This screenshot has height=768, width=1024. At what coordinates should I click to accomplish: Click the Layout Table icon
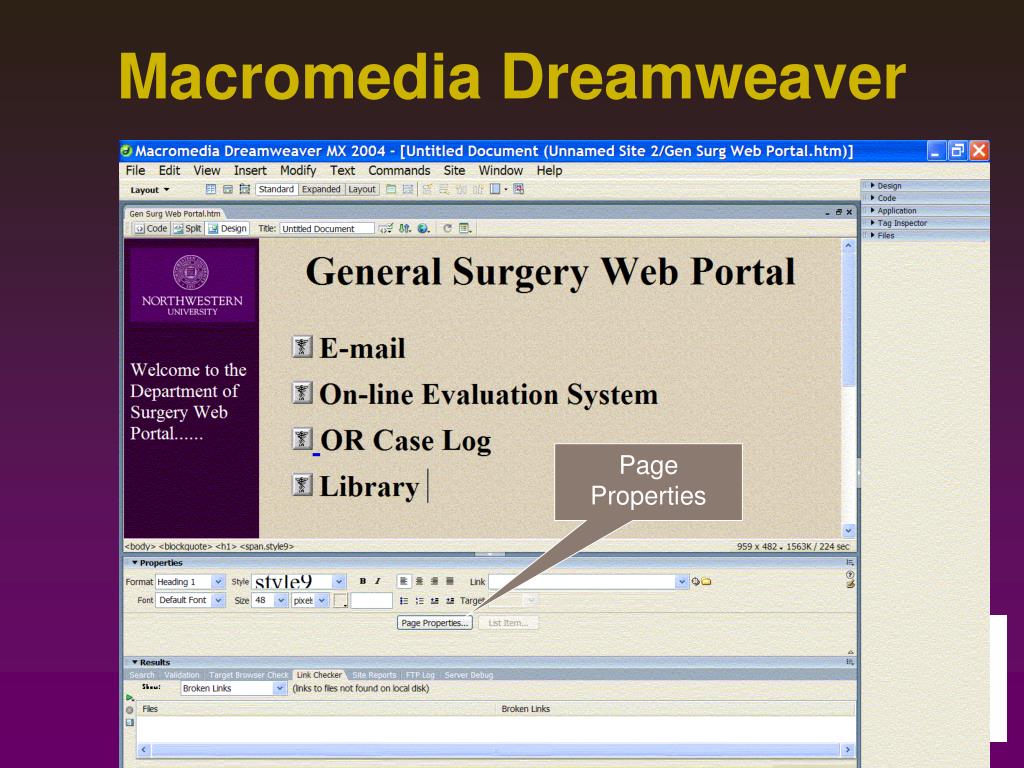coord(391,189)
